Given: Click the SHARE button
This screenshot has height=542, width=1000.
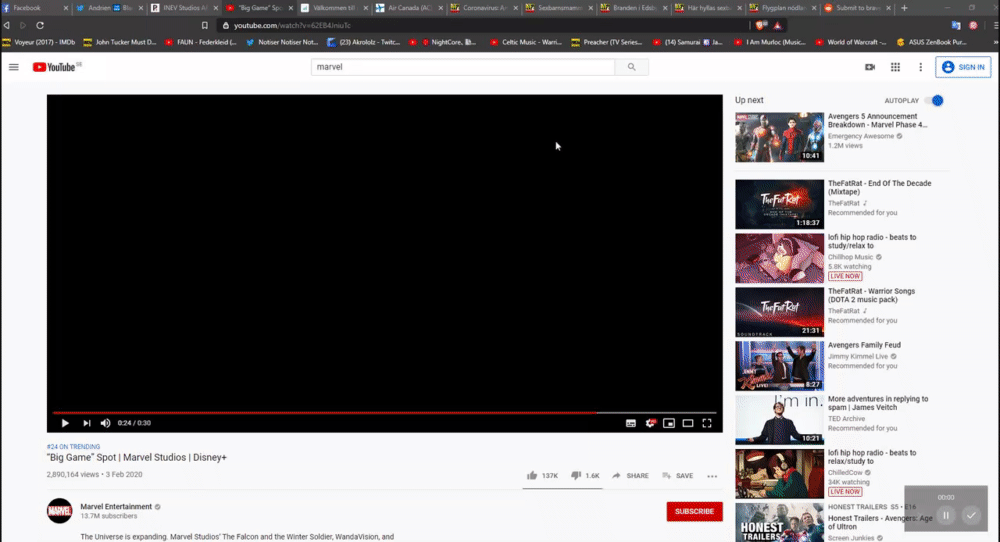Looking at the screenshot, I should click(631, 476).
